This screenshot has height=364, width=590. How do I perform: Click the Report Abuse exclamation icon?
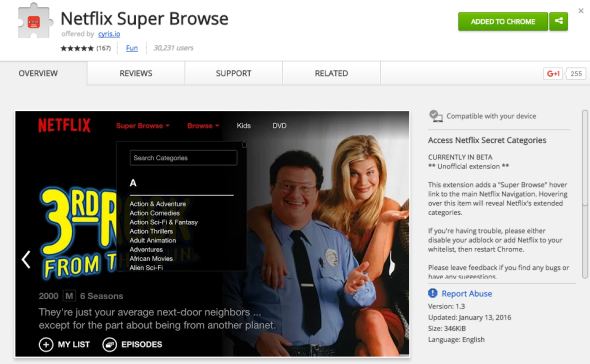click(x=433, y=293)
